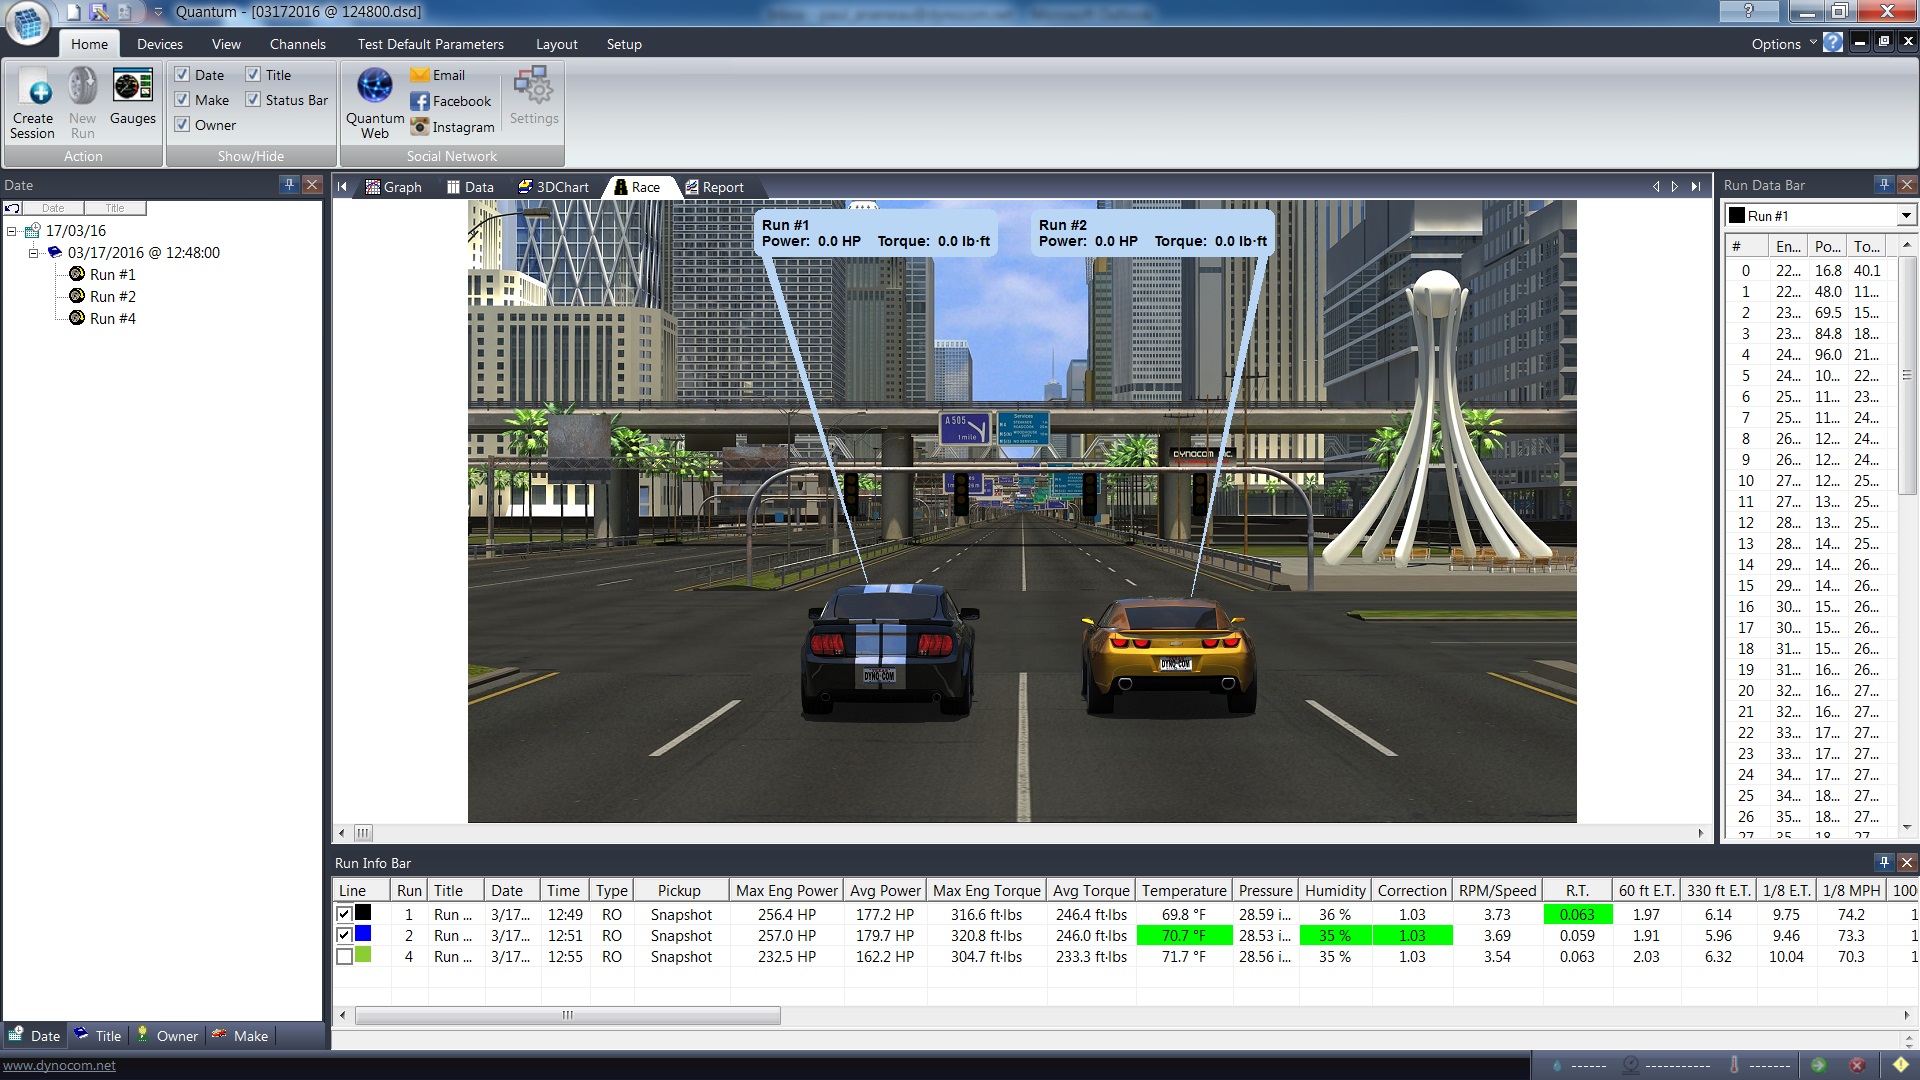
Task: Click the refresh arrow in Date panel
Action: pyautogui.click(x=12, y=208)
